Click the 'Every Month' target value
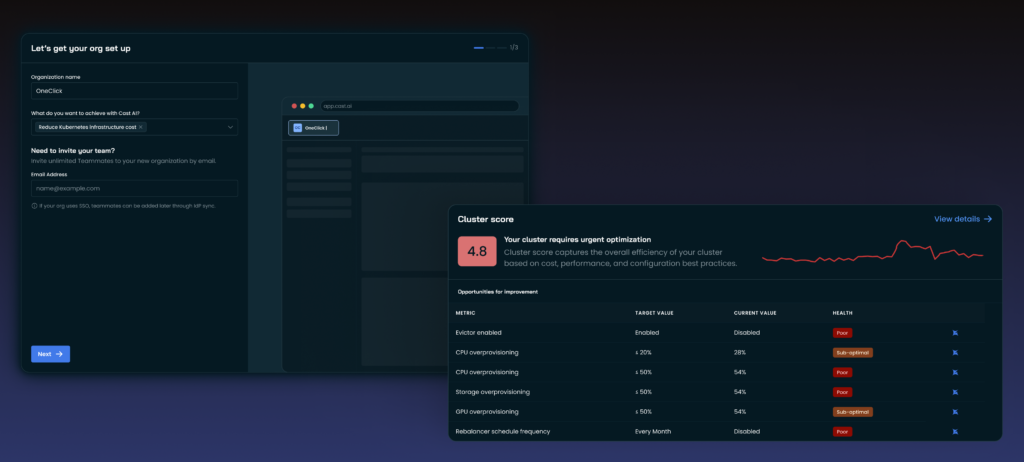 point(652,431)
